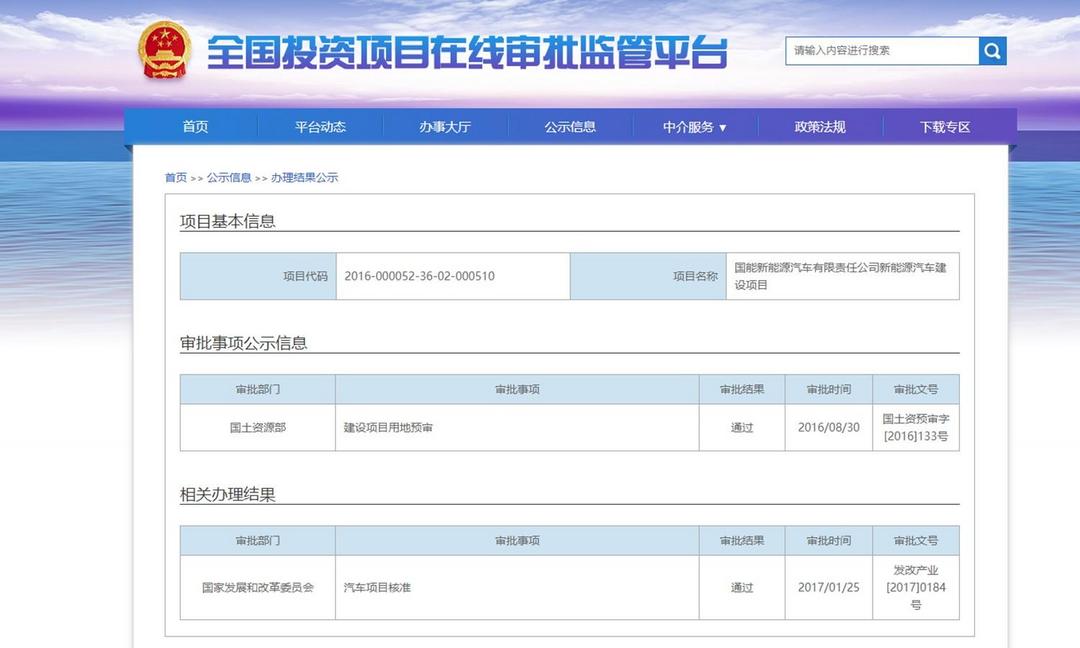Click the 首页 breadcrumb link
The width and height of the screenshot is (1080, 648).
click(176, 178)
